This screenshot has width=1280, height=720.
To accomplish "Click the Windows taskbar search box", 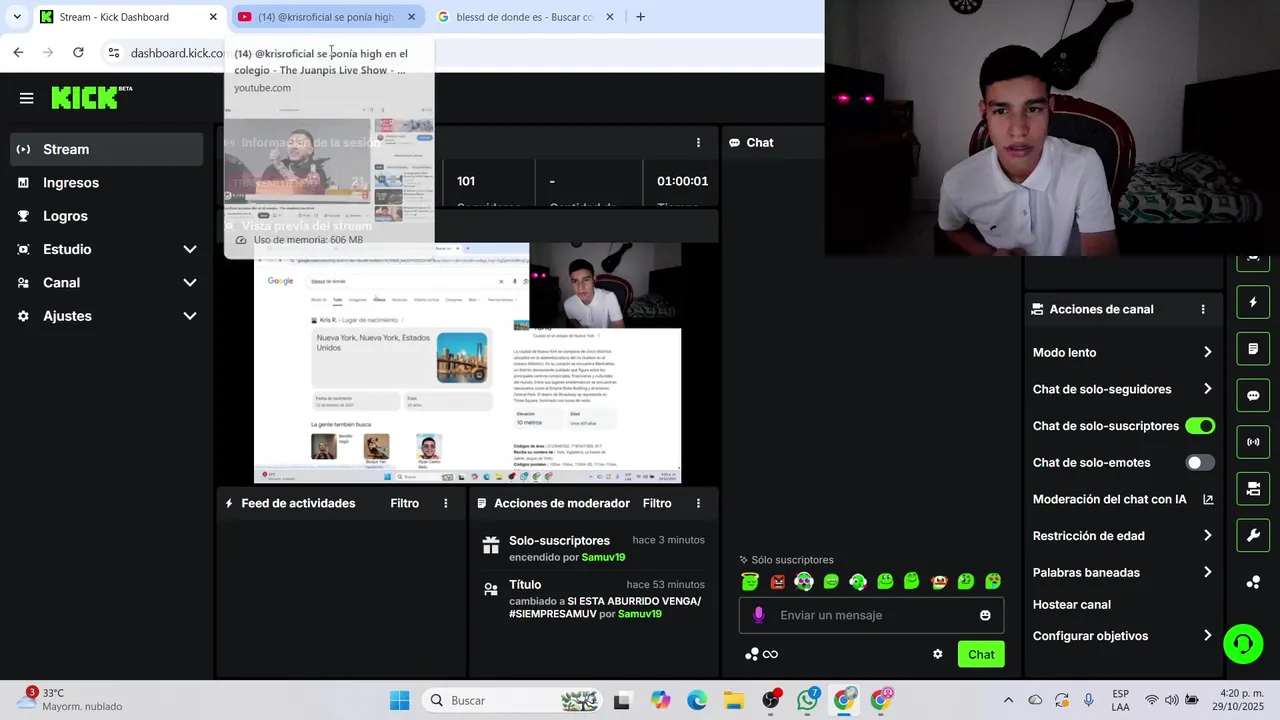I will tap(513, 700).
